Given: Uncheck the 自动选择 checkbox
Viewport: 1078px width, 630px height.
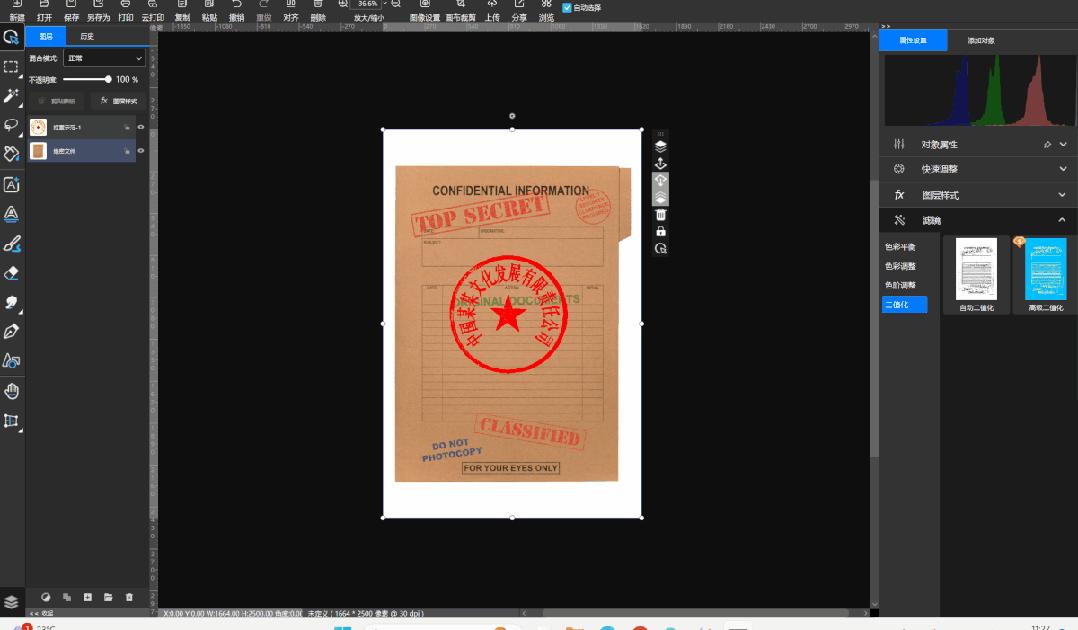Looking at the screenshot, I should (567, 7).
